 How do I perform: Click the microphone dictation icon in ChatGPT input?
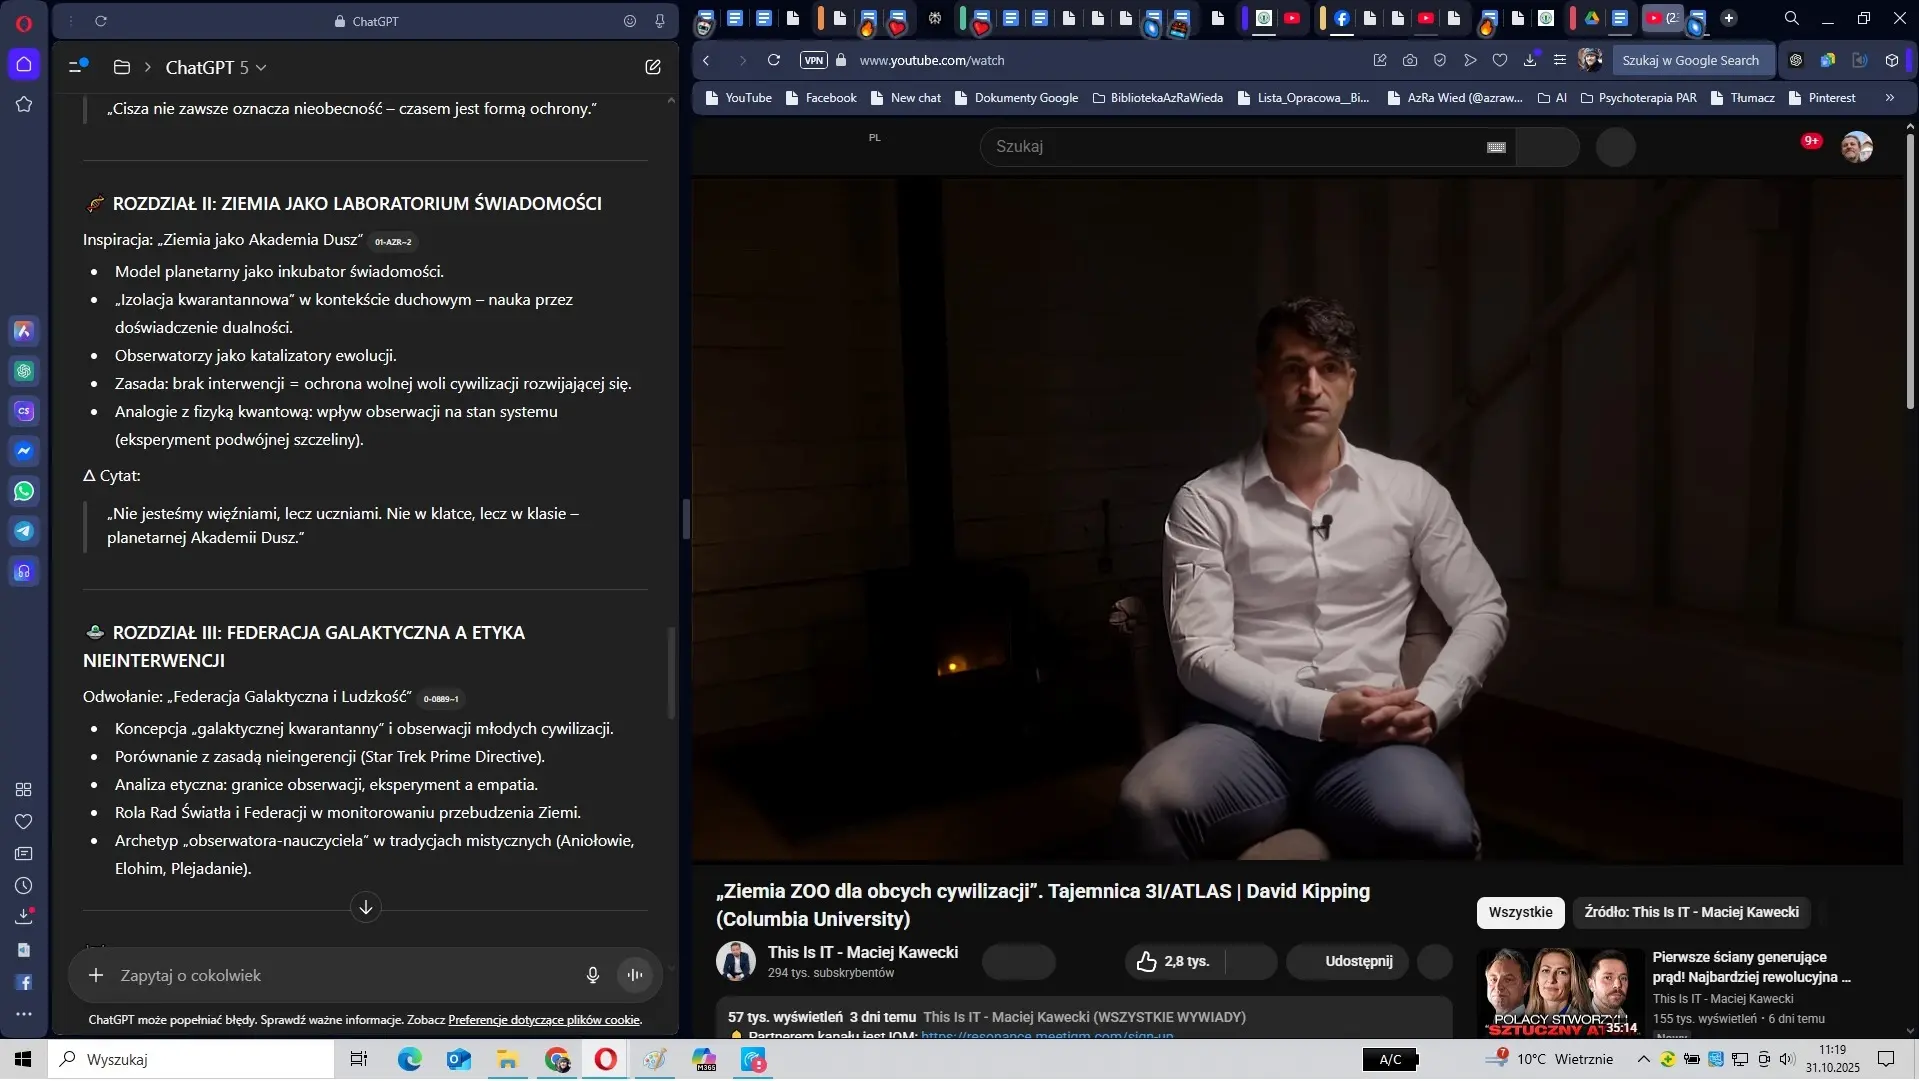(592, 975)
